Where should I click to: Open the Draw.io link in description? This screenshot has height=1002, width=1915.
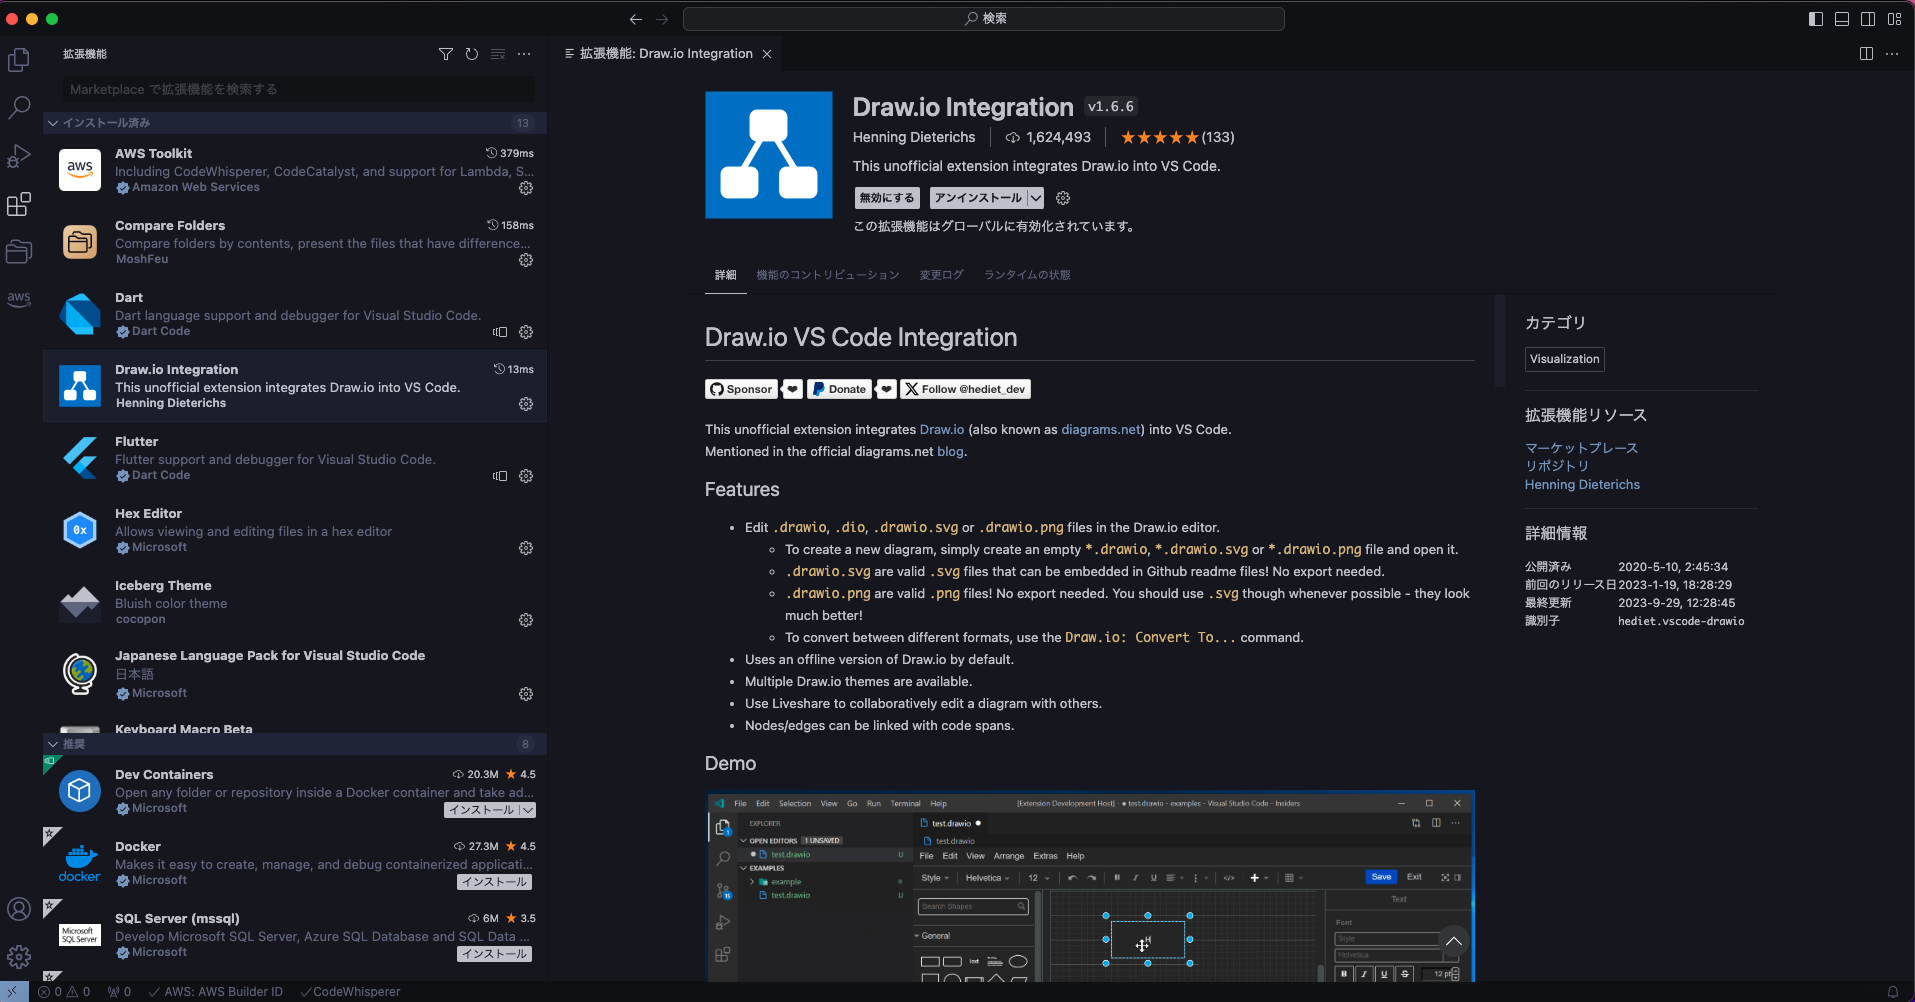click(942, 430)
